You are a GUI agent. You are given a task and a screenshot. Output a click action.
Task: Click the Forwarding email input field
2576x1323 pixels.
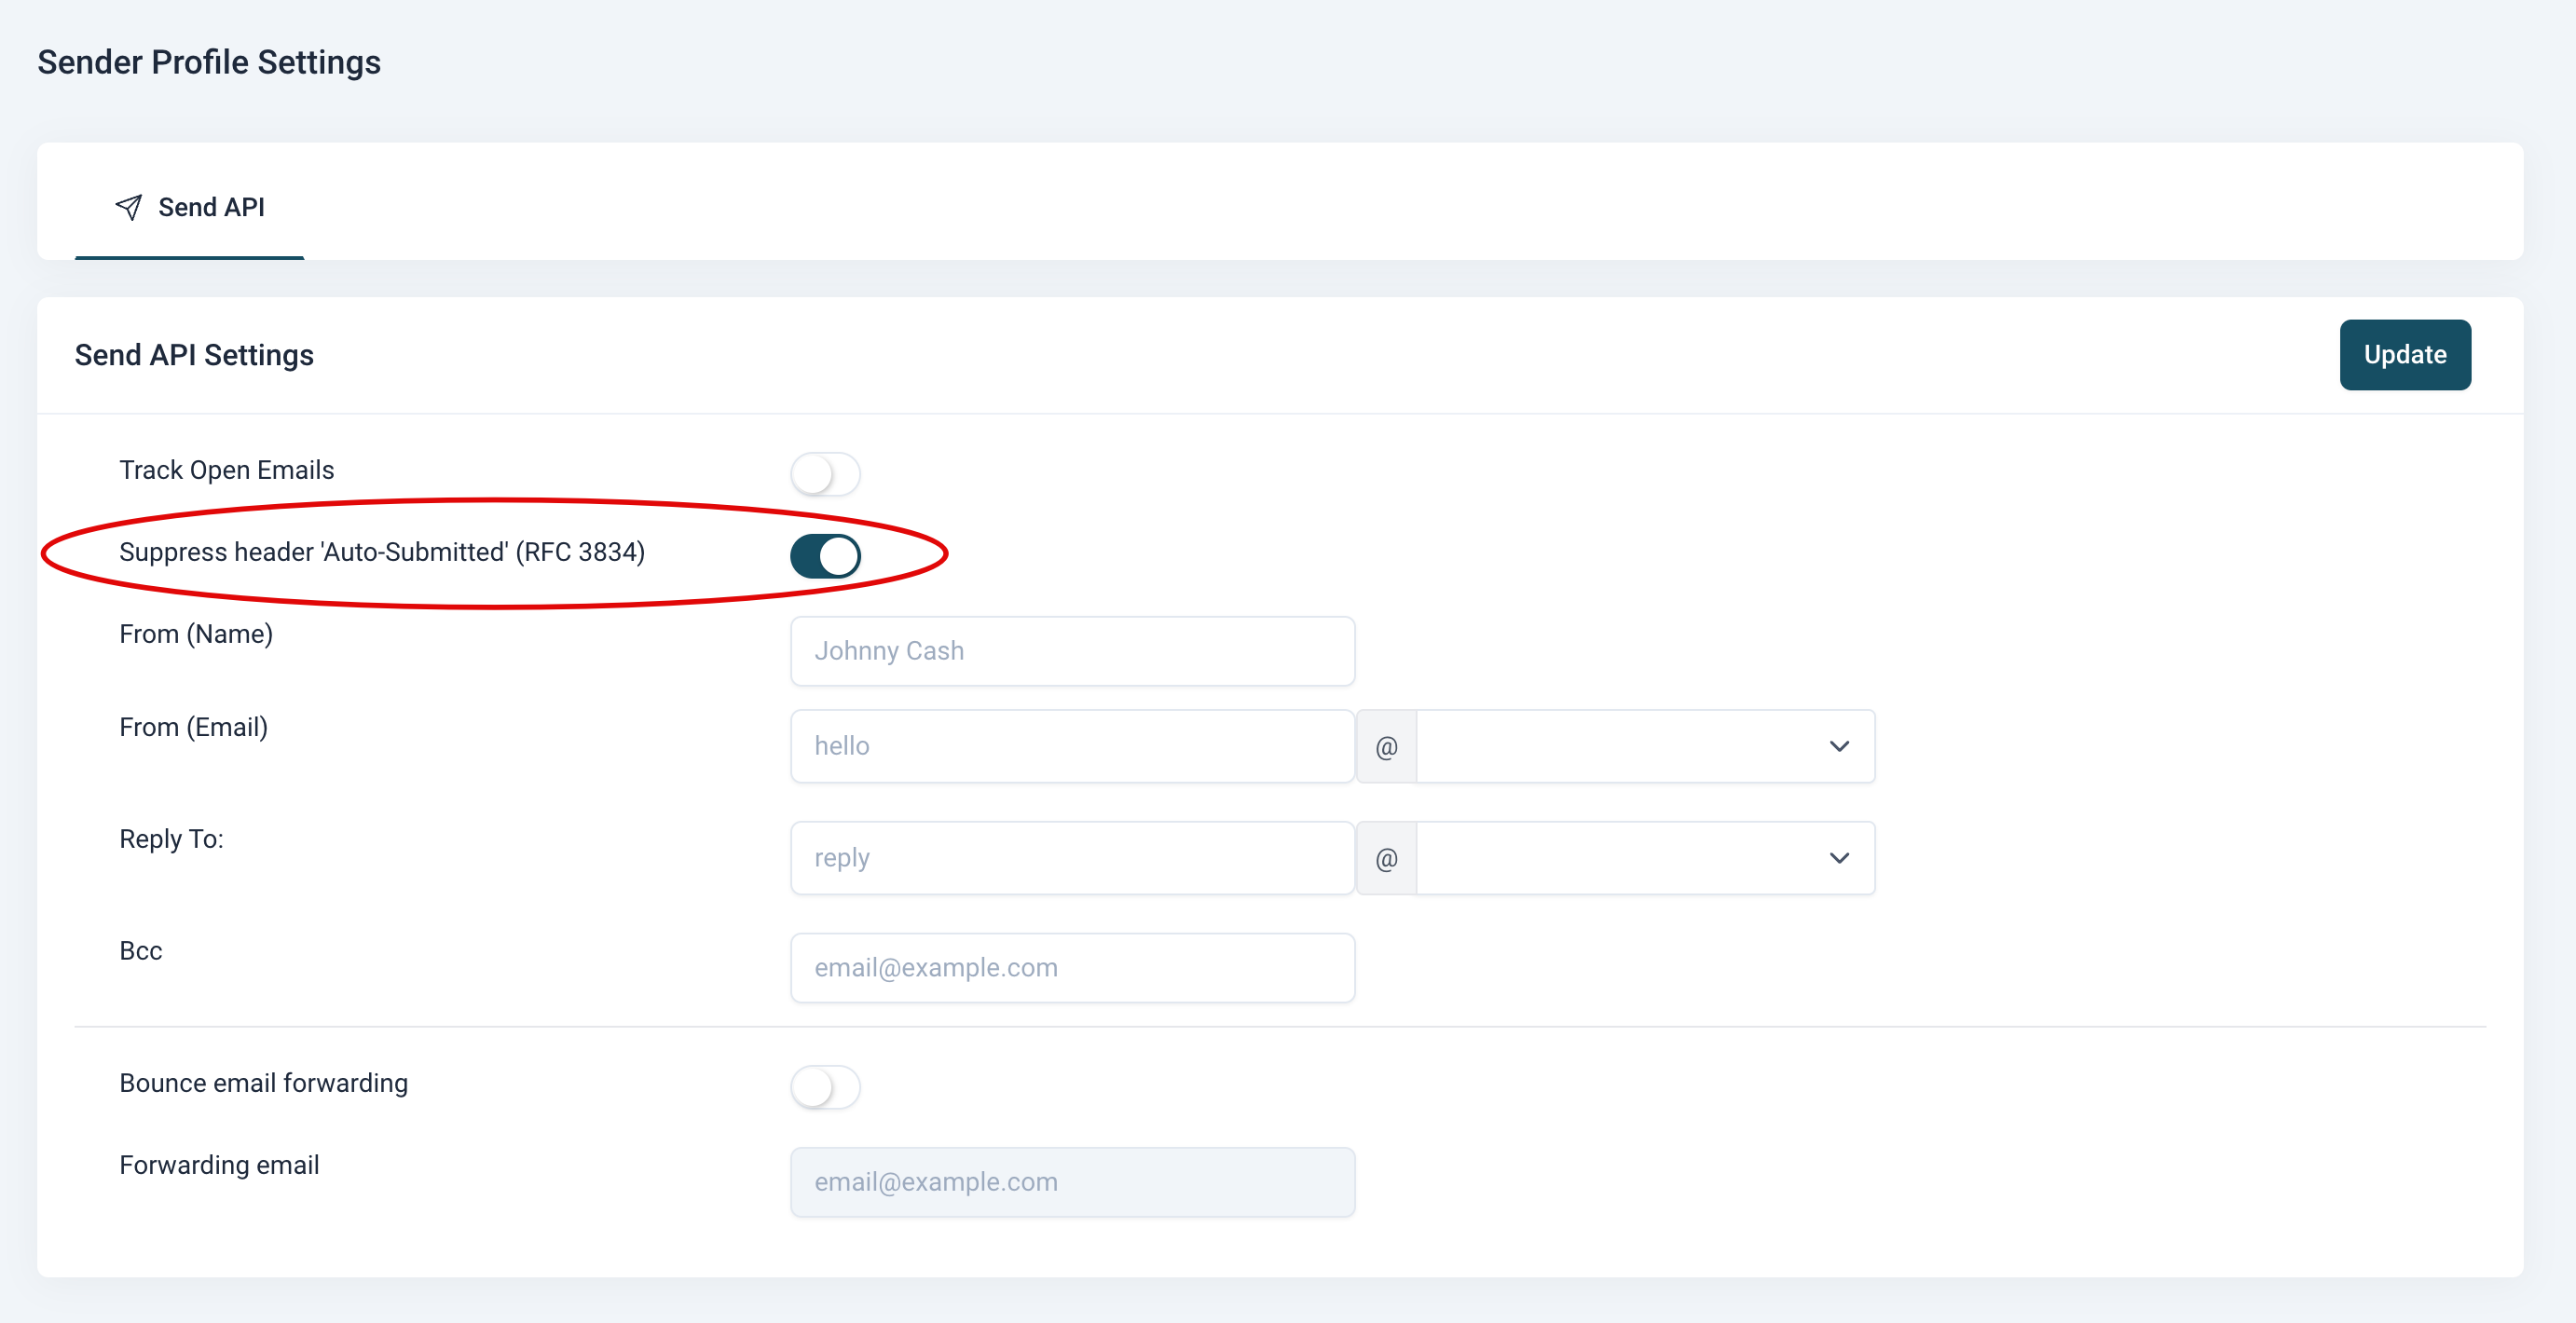pyautogui.click(x=1071, y=1181)
